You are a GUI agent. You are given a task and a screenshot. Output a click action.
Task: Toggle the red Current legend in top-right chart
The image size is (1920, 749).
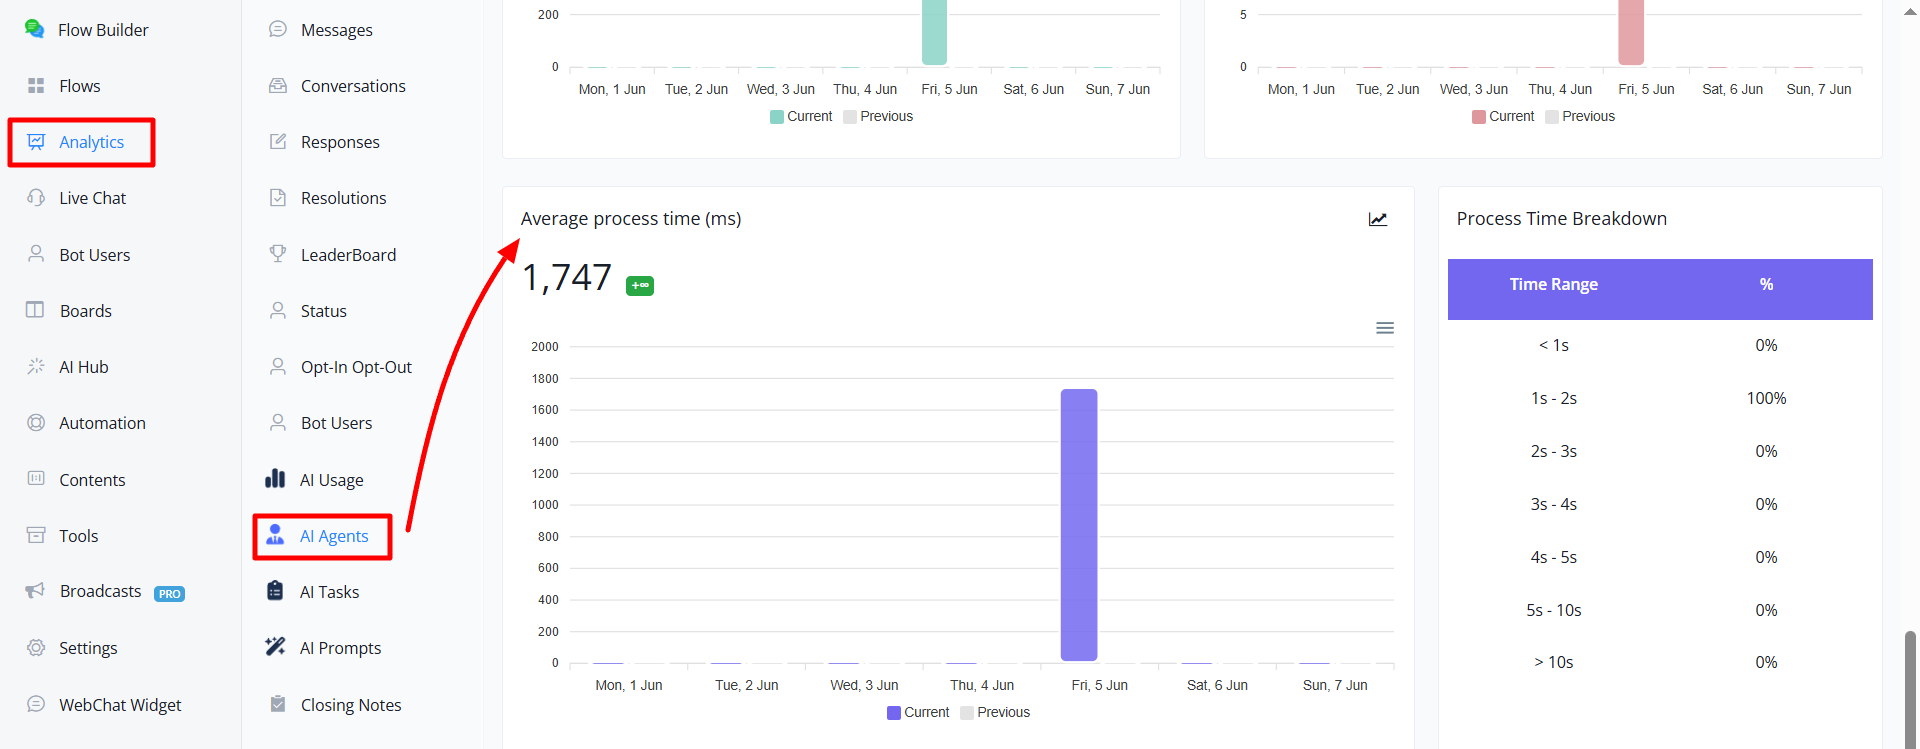[x=1503, y=116]
